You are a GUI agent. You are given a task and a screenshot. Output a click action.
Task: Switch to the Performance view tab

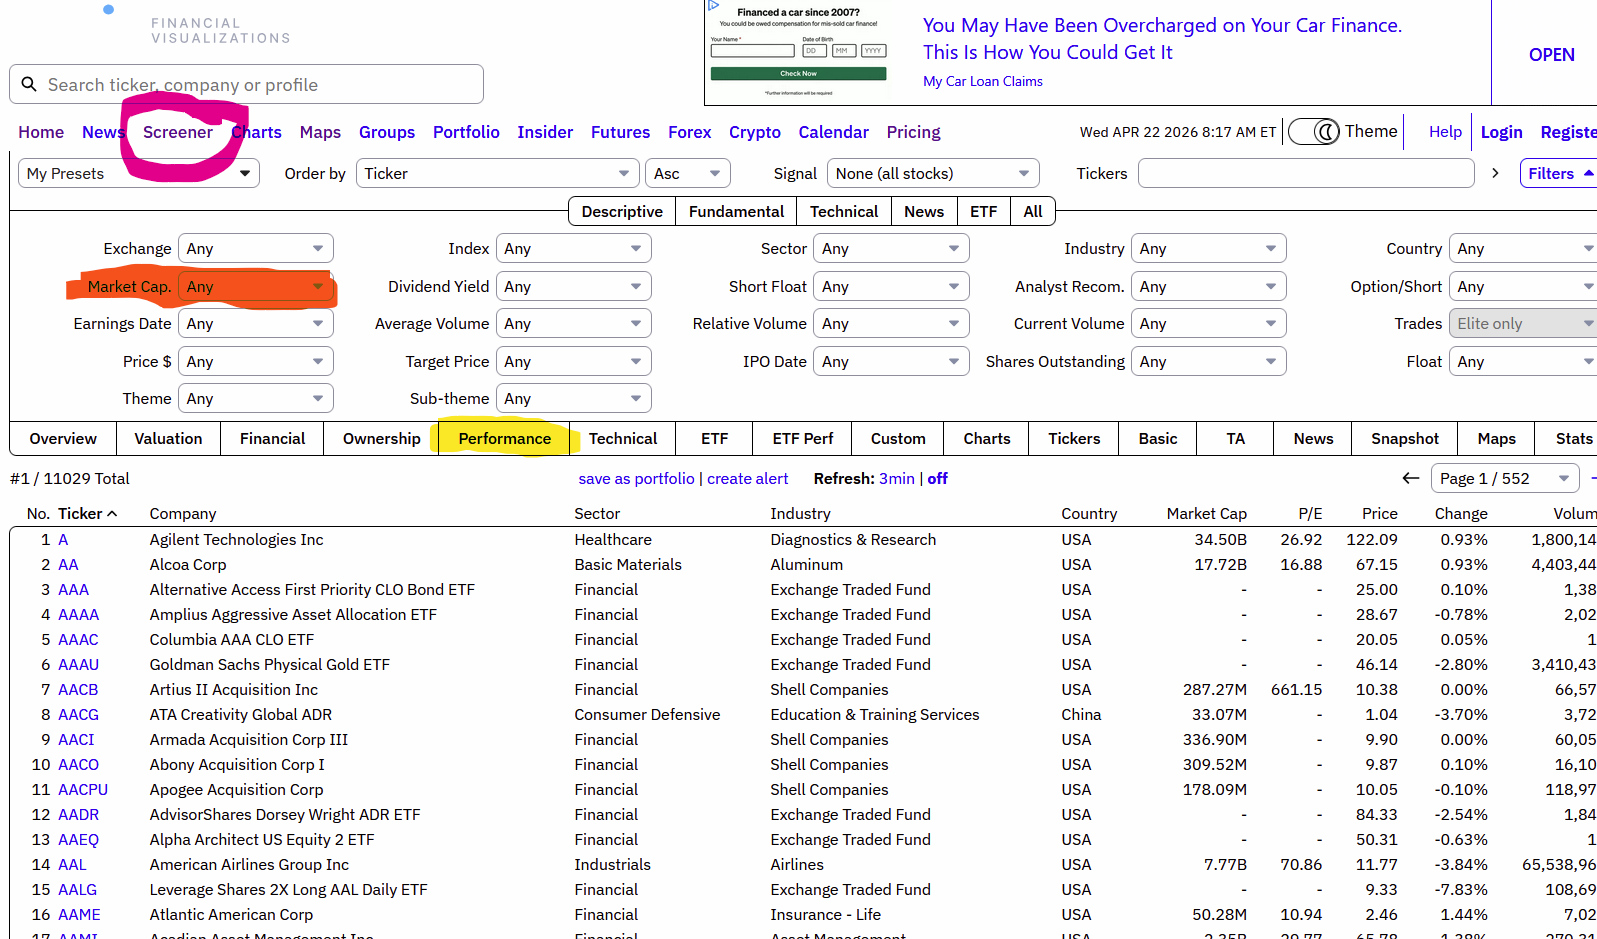pos(504,439)
